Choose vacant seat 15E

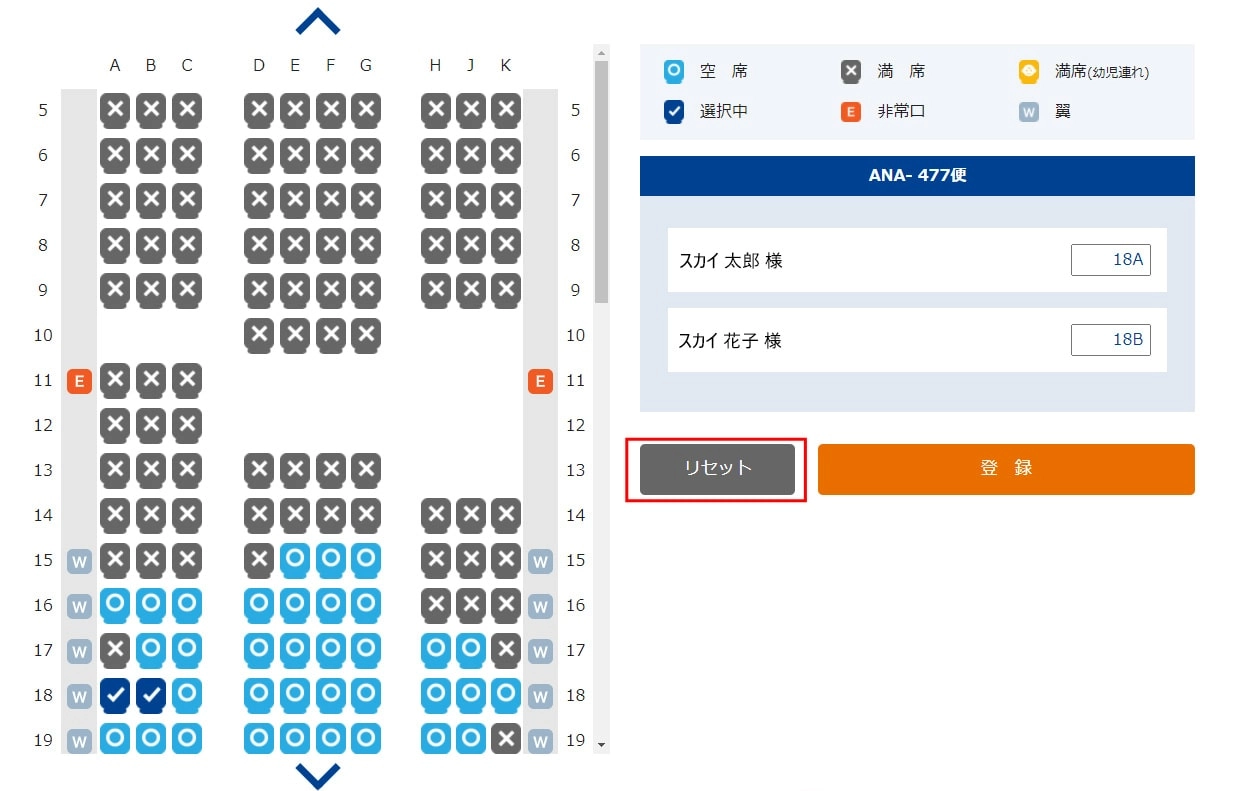pos(295,560)
